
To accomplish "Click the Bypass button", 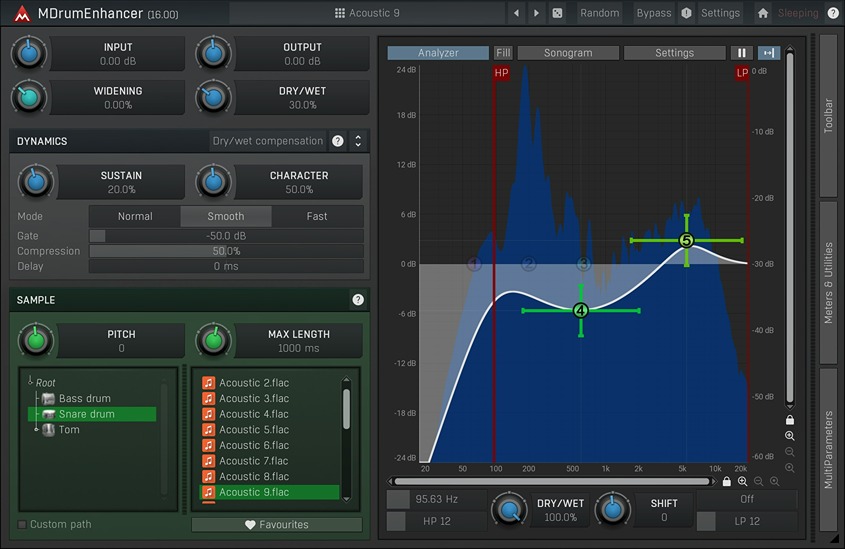I will click(654, 13).
